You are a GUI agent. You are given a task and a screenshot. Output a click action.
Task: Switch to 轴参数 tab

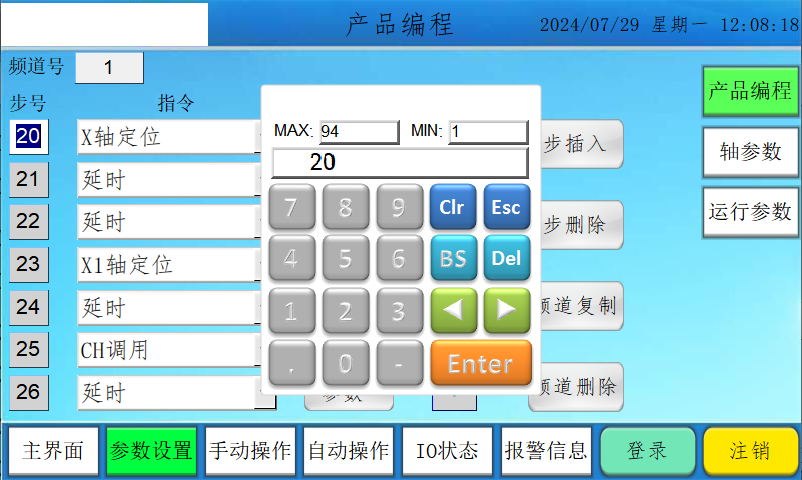tap(750, 152)
